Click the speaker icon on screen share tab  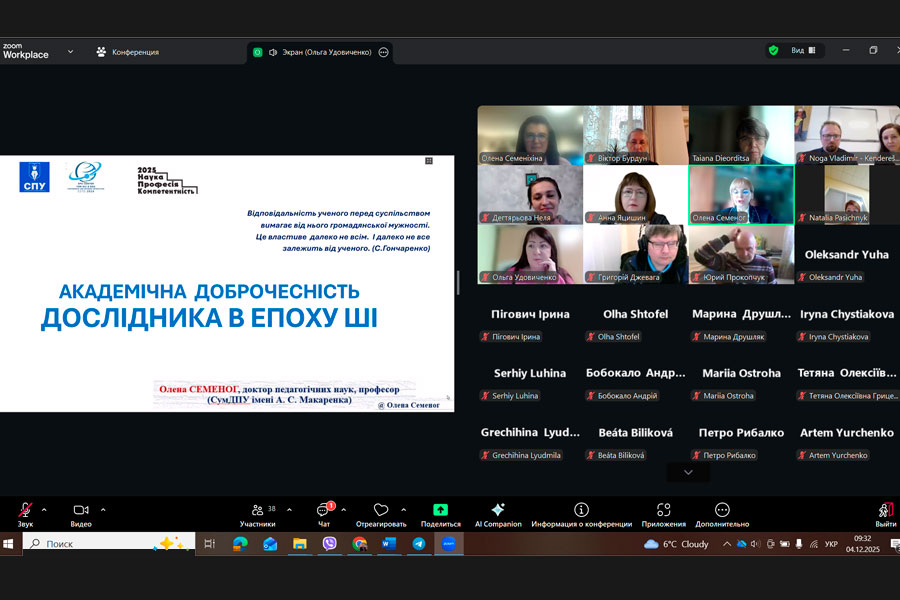click(273, 52)
